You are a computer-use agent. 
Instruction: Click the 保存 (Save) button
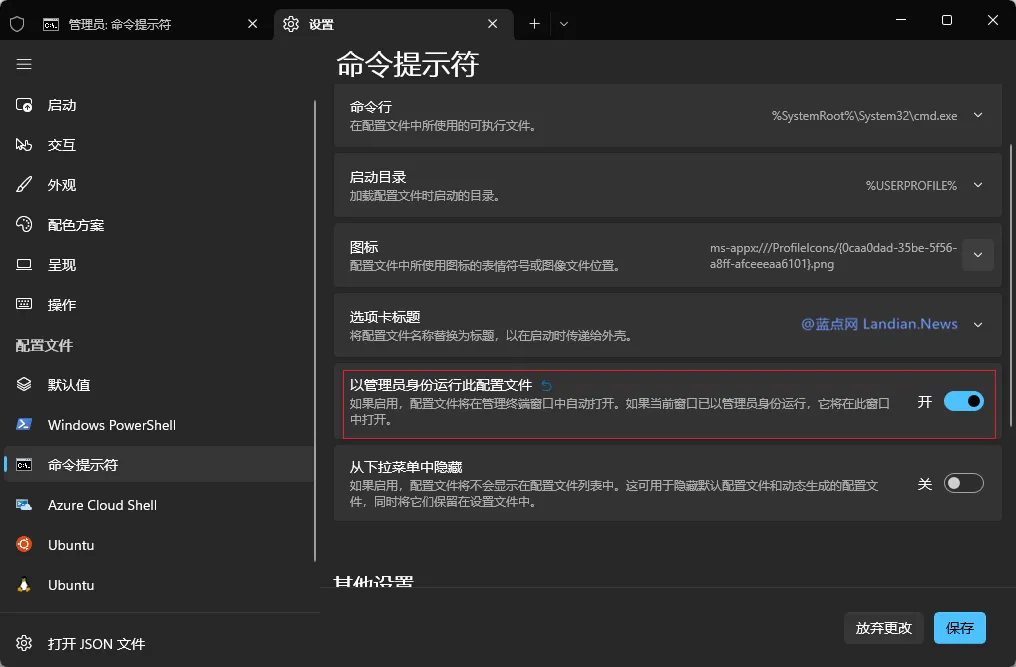959,628
